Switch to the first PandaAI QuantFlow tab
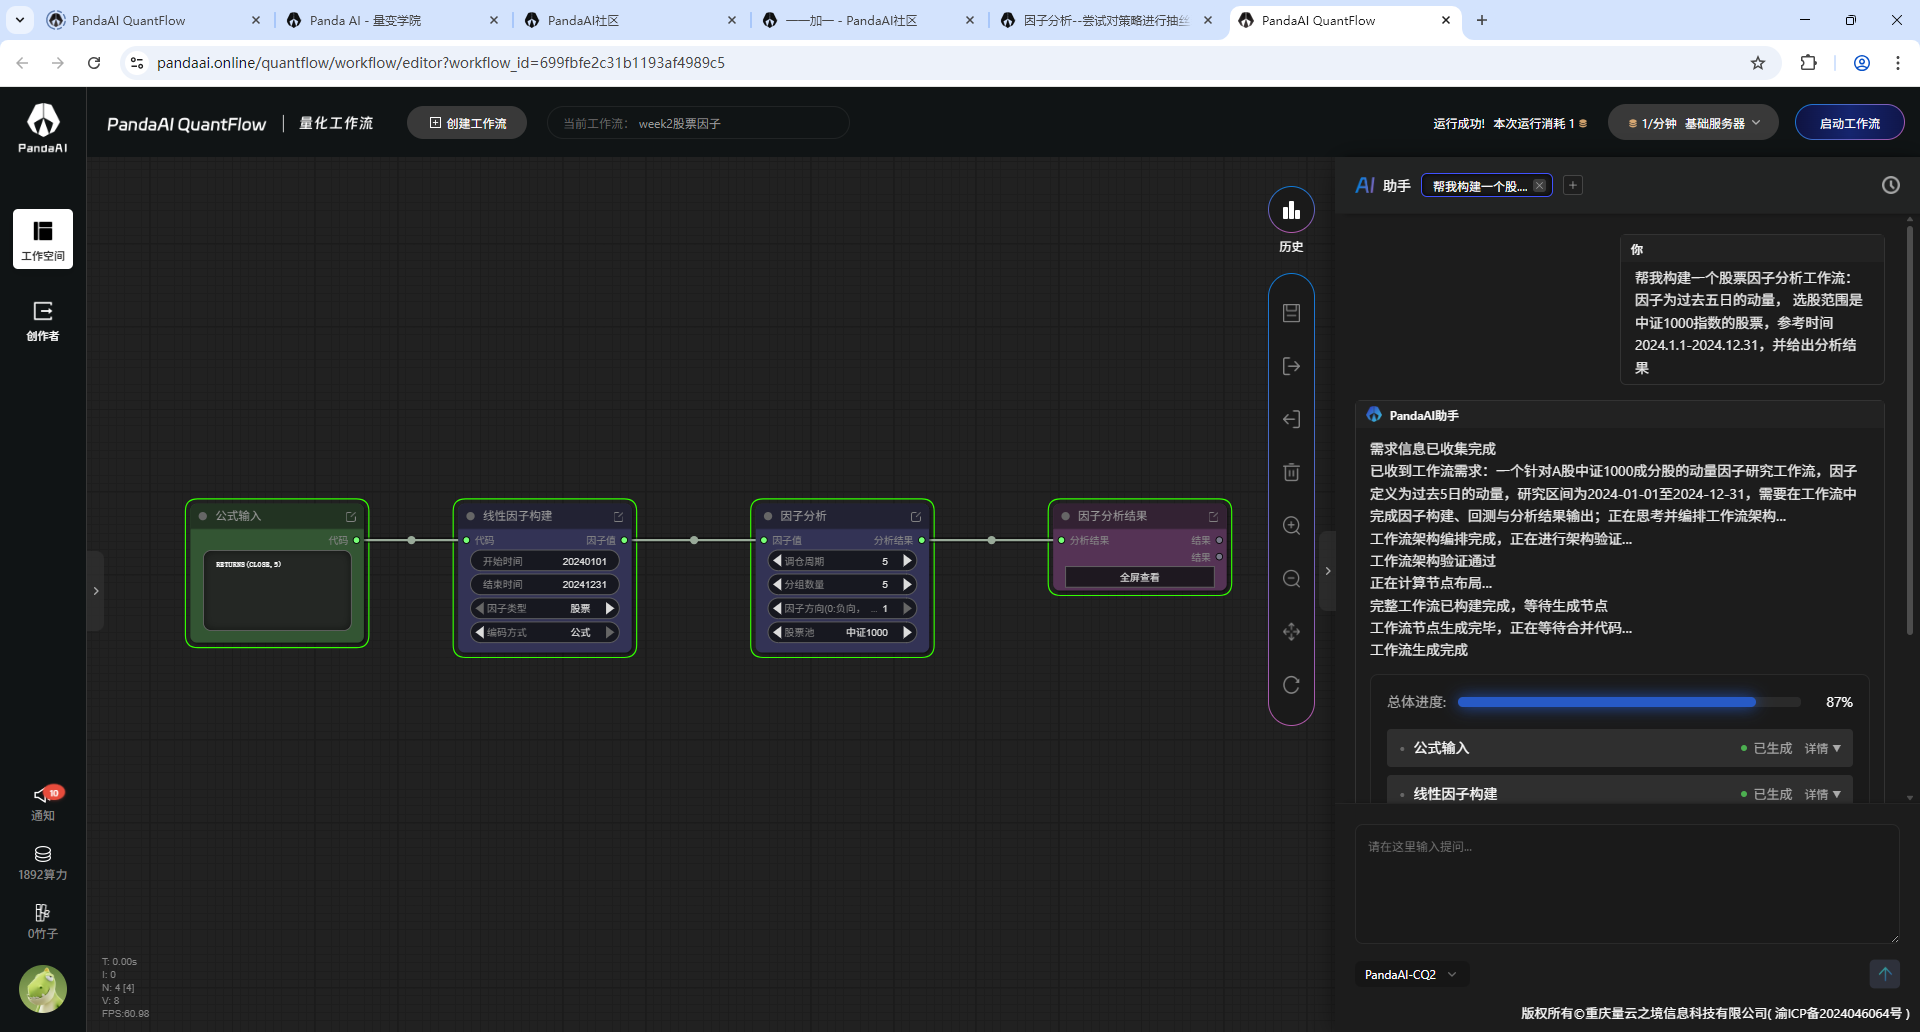 [155, 20]
